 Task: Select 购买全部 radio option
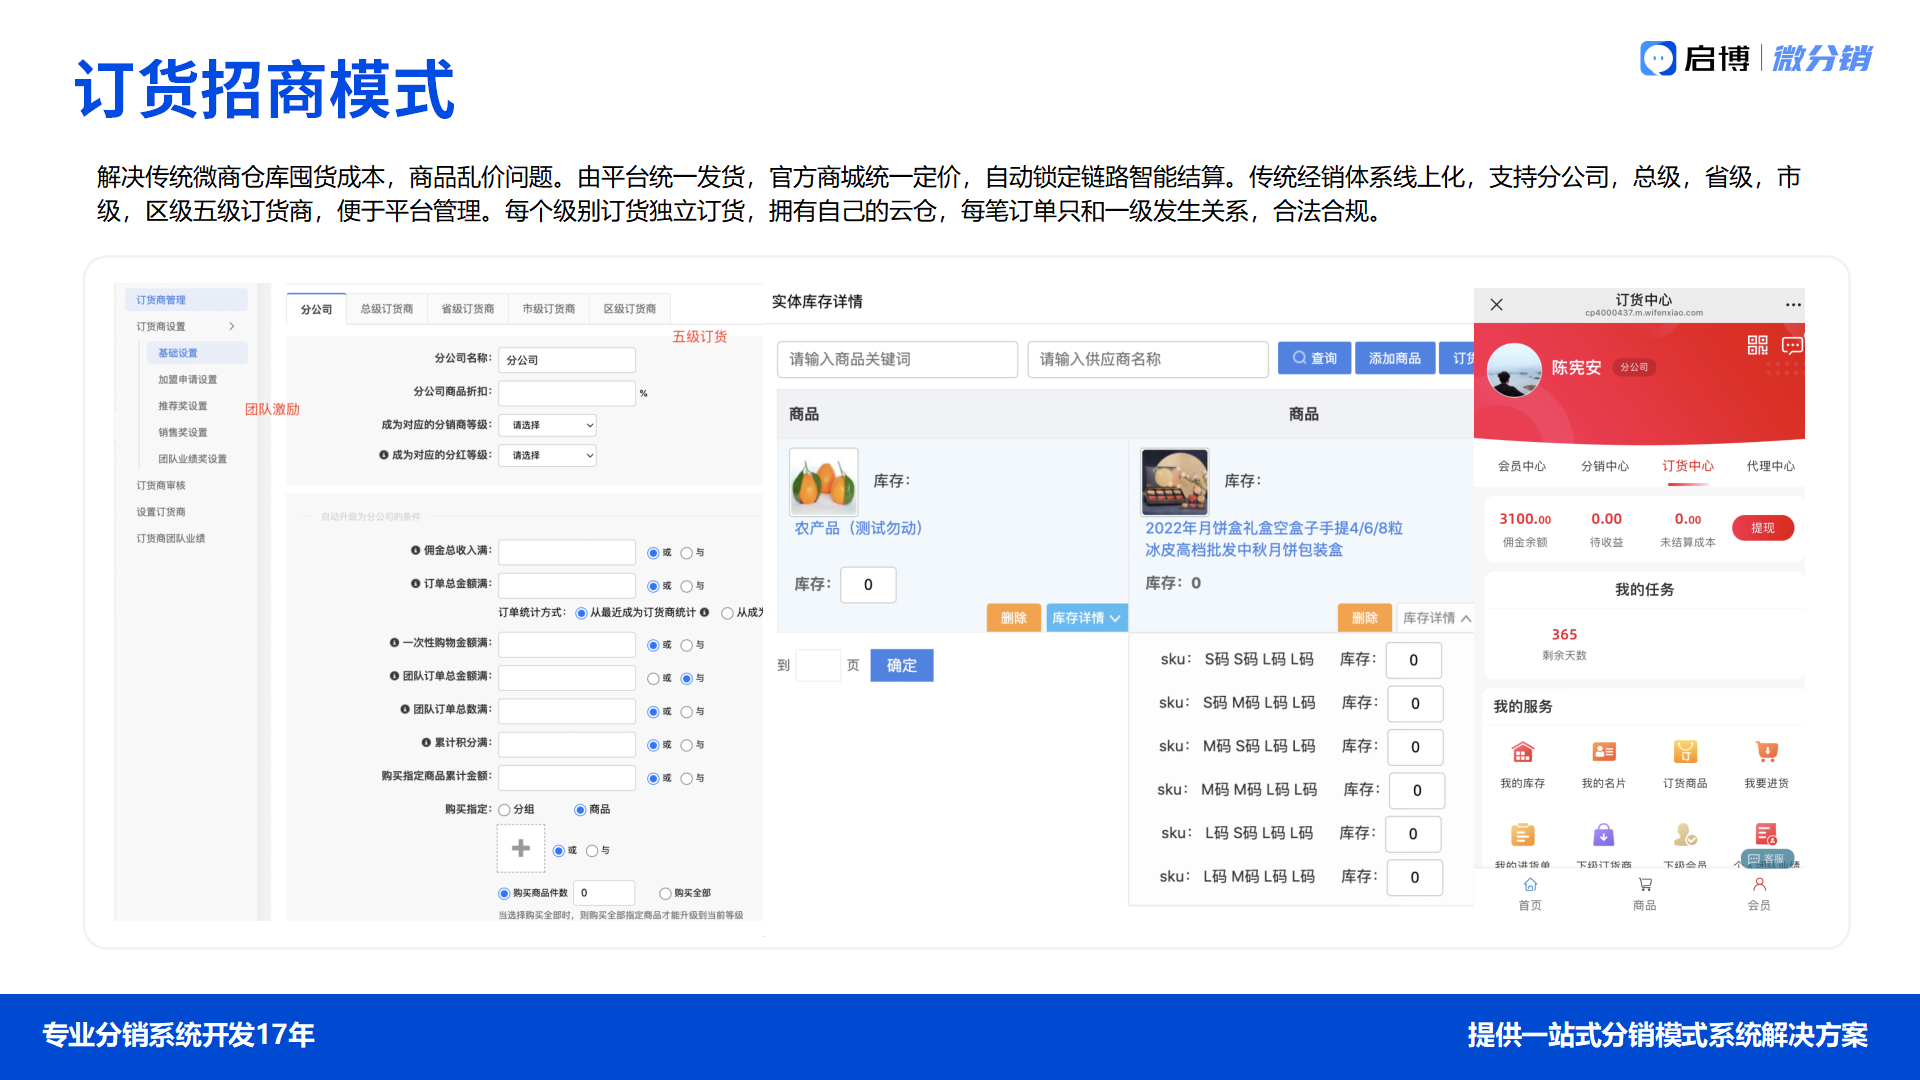point(665,893)
